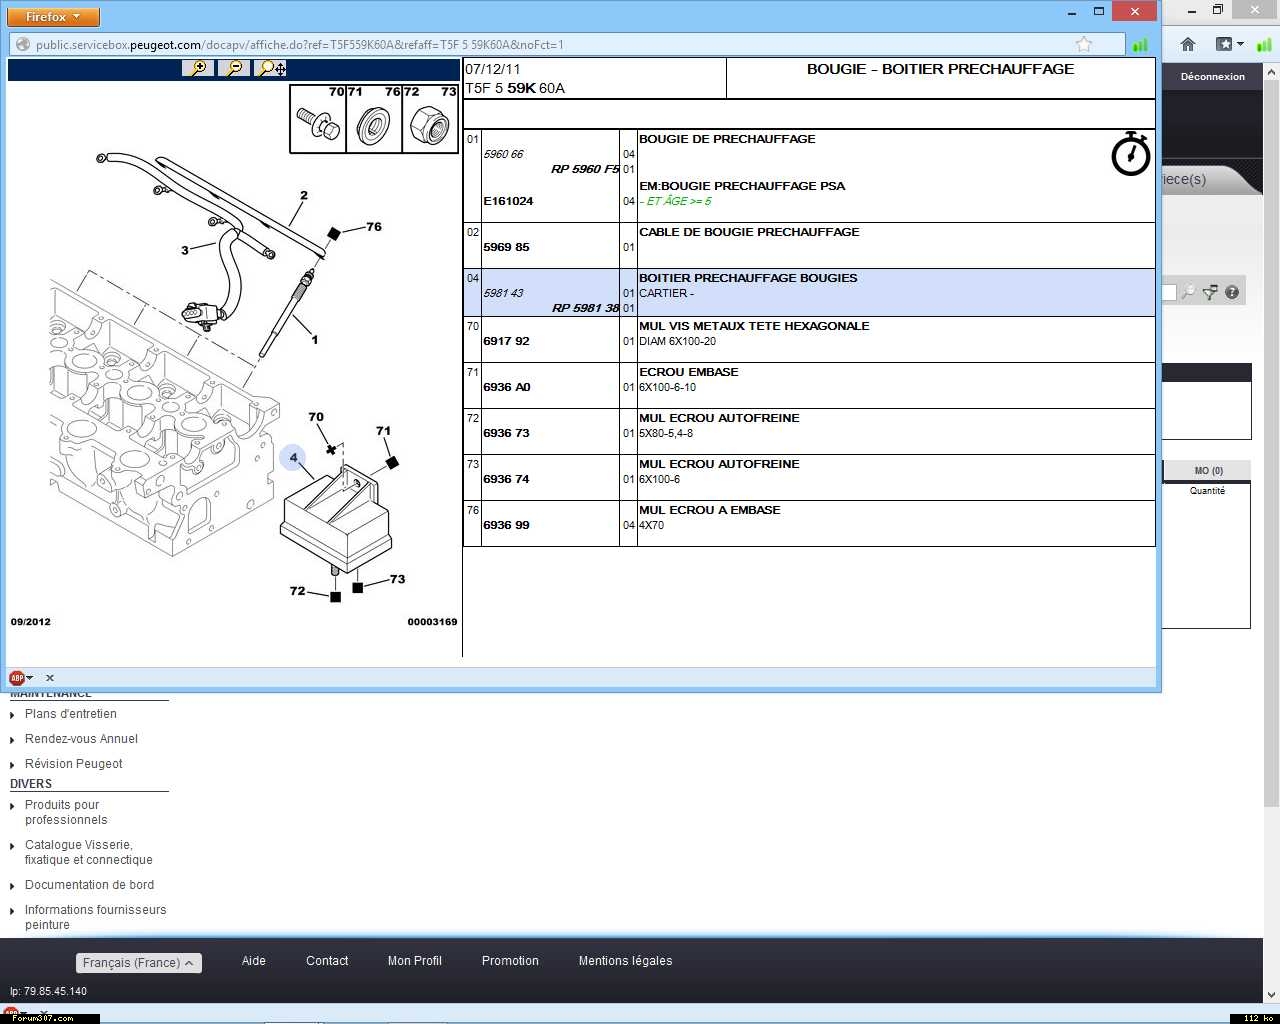The height and width of the screenshot is (1024, 1280).
Task: Expand Plans d'entretien menu item
Action: coord(70,714)
